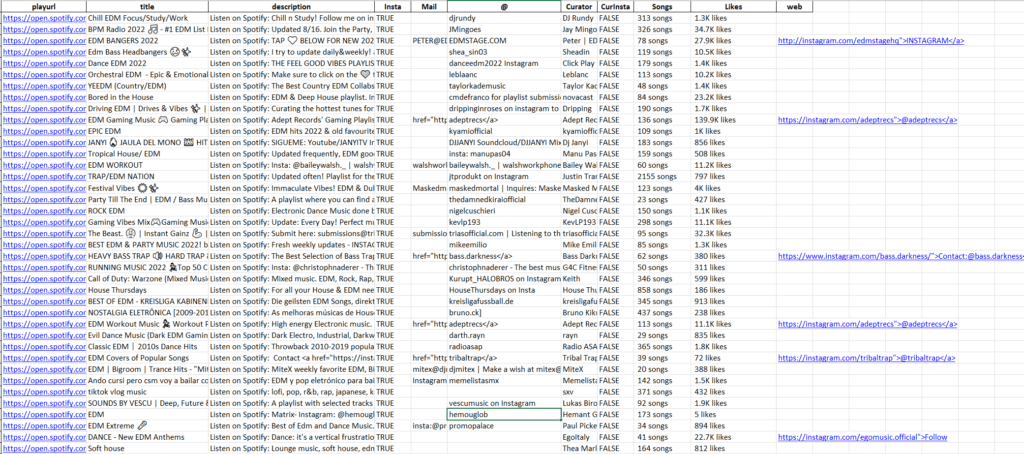Open Spotify link in EDM BANGERS 2022 row
This screenshot has height=454, width=1024.
coord(44,41)
